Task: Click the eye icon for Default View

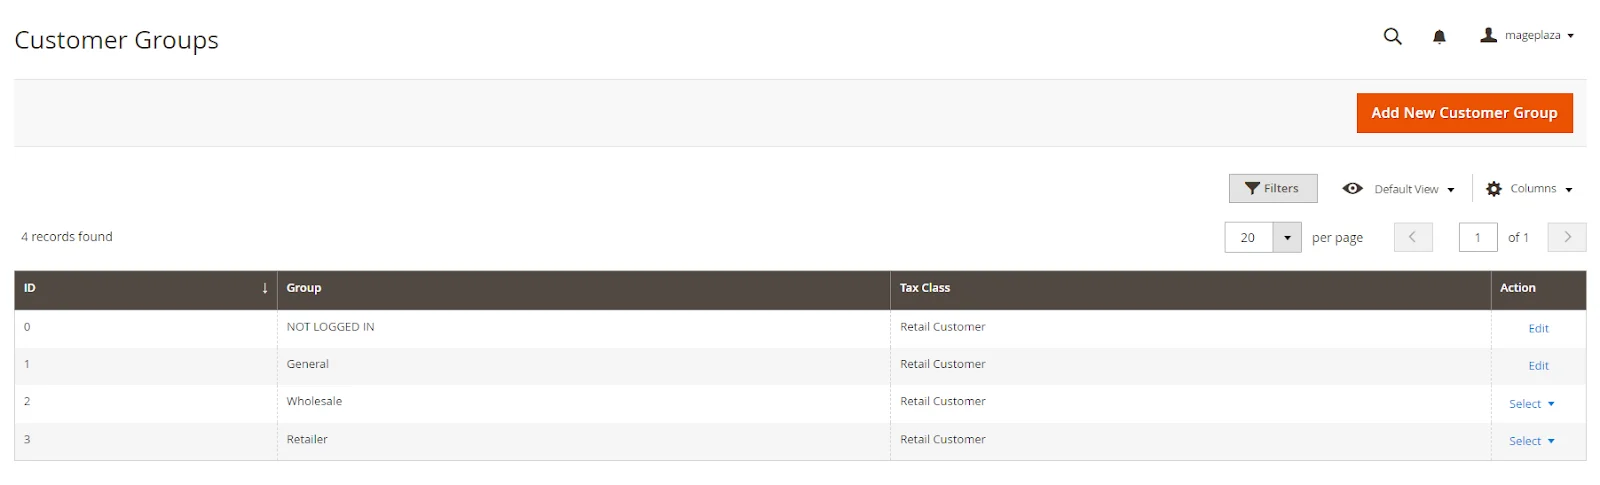Action: coord(1353,188)
